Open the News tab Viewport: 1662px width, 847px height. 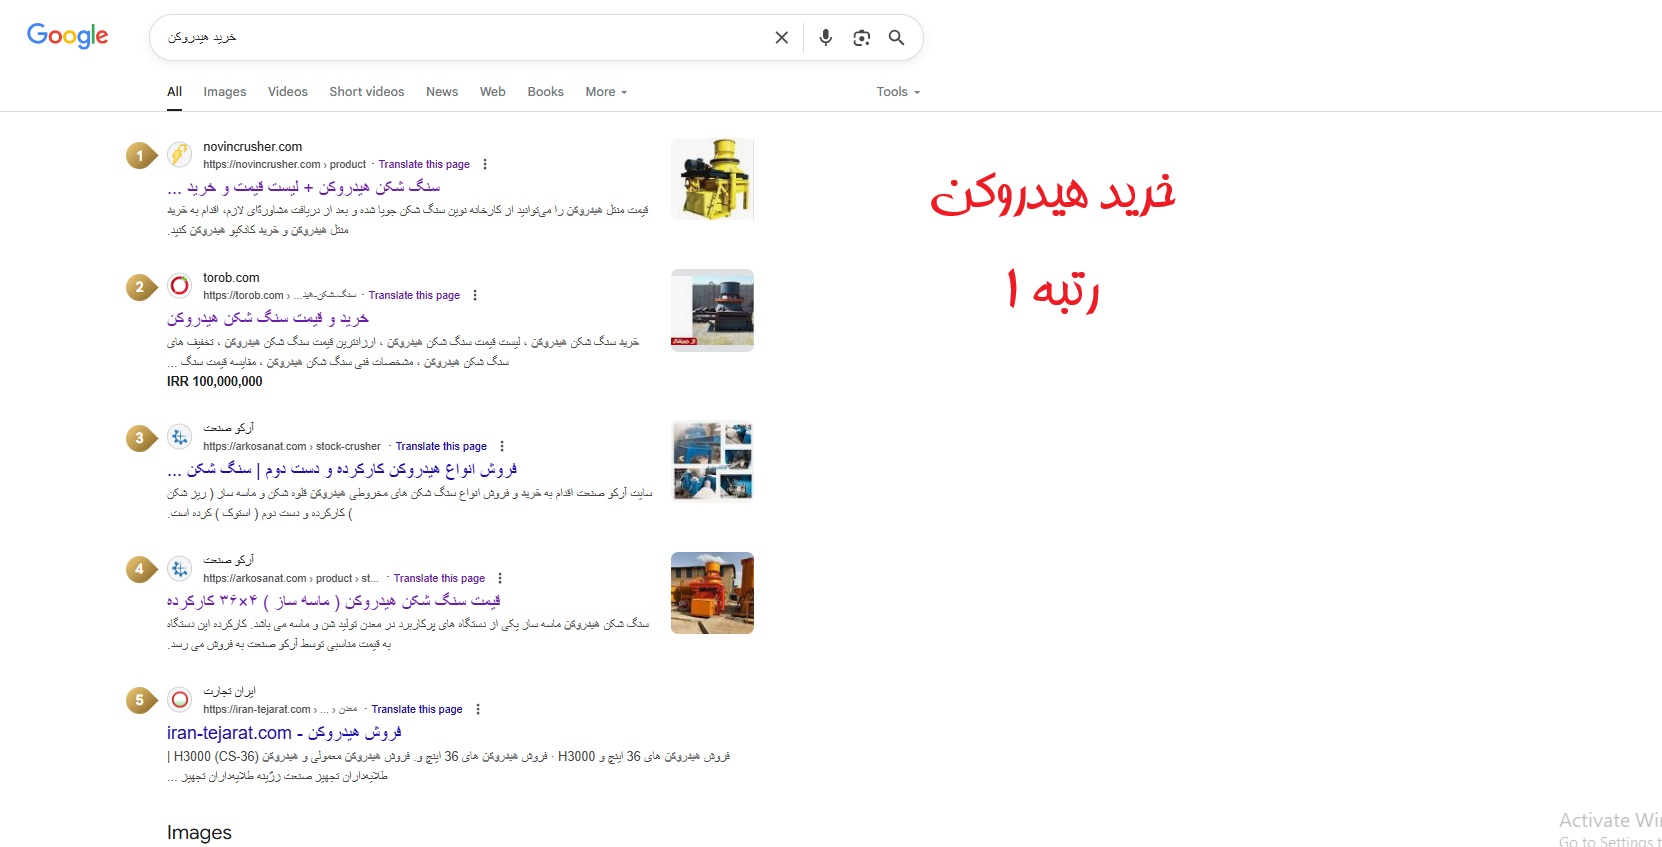pos(442,92)
